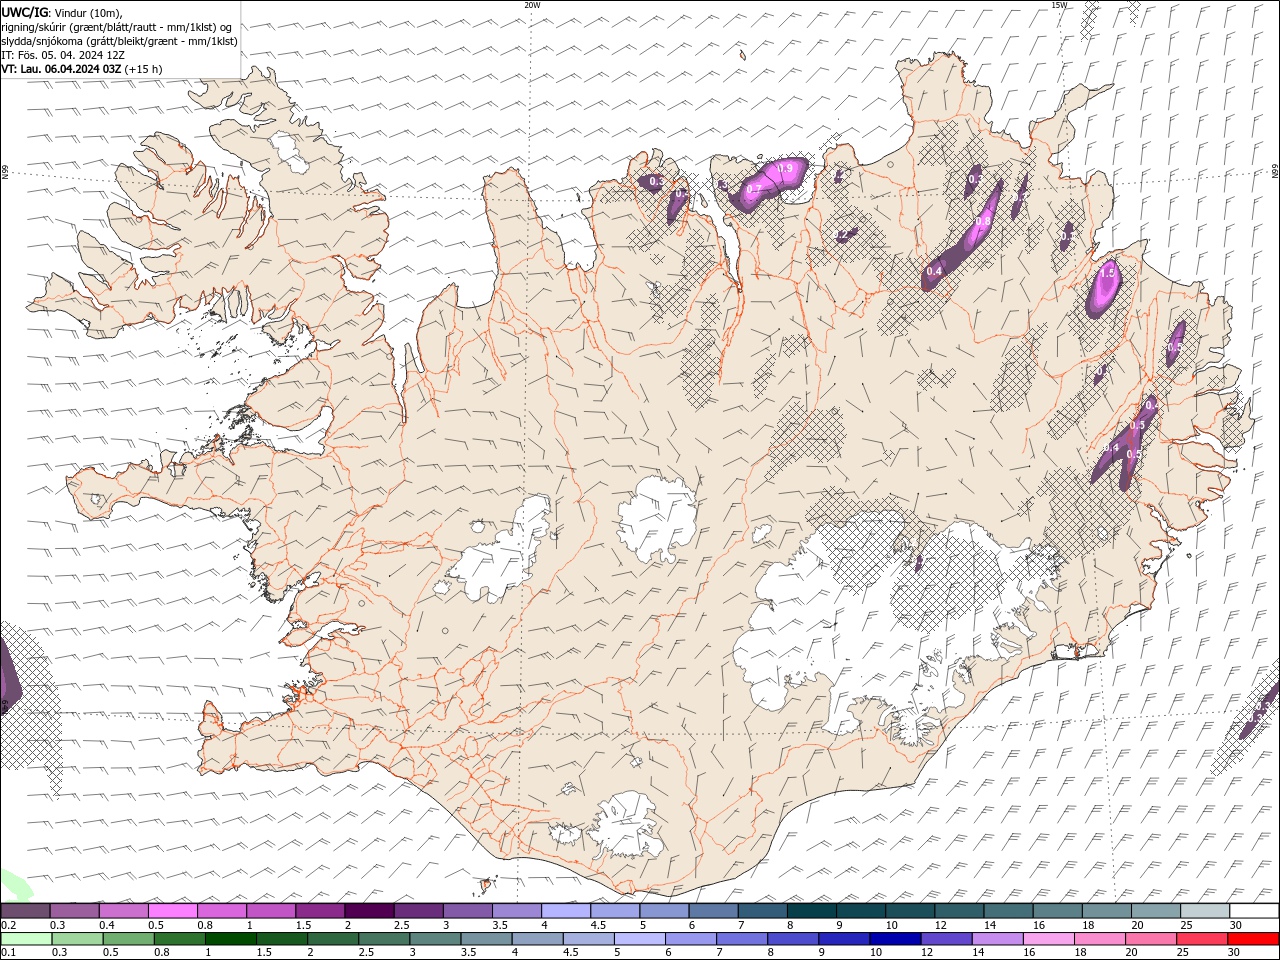
Task: Click the snow scale swatch labeled 3.5
Action: pyautogui.click(x=517, y=911)
